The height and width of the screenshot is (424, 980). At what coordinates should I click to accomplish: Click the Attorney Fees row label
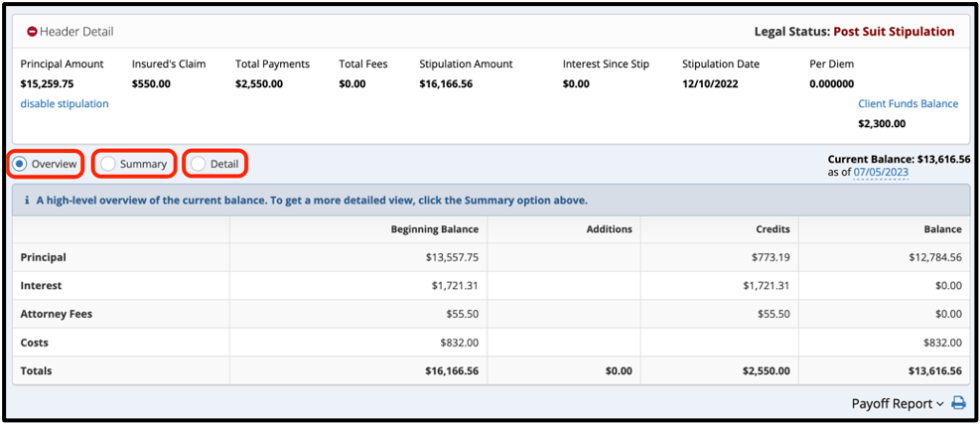pos(56,314)
